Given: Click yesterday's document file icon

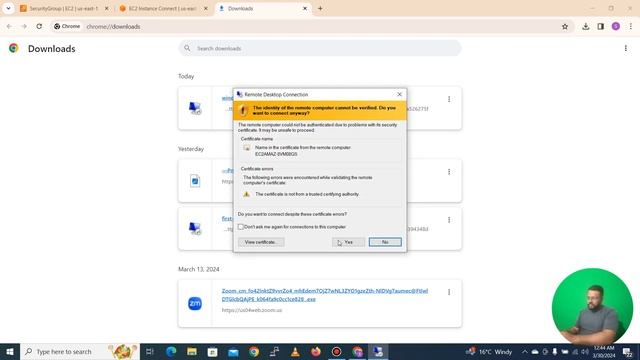Looking at the screenshot, I should [195, 180].
